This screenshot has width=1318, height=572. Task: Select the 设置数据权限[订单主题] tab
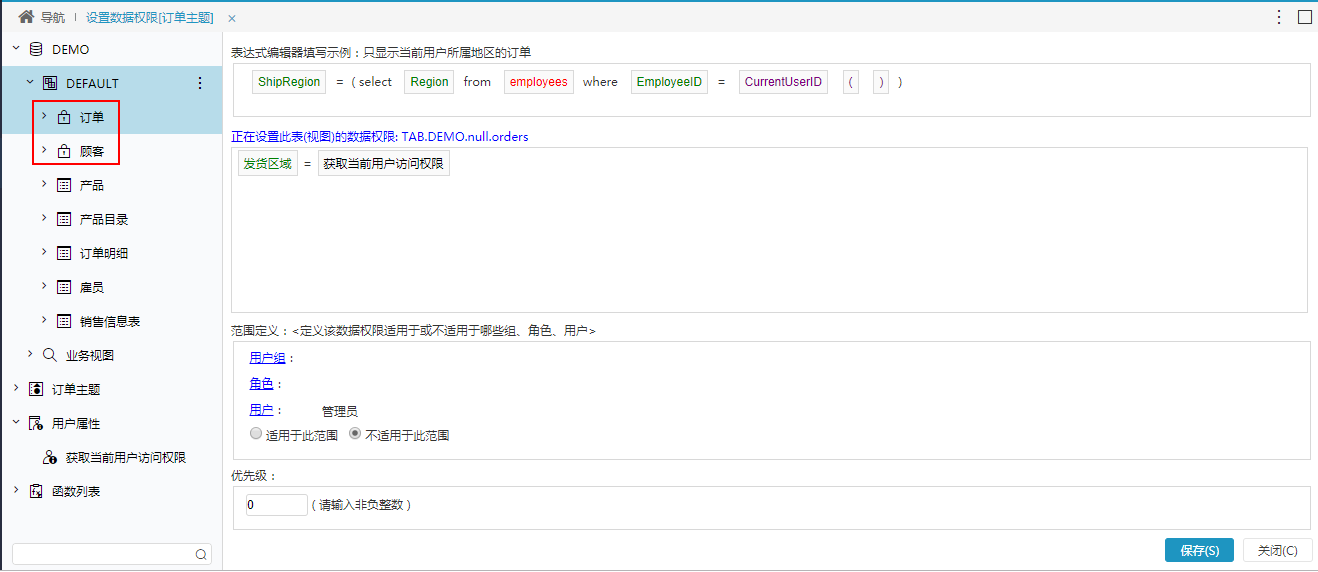(149, 18)
